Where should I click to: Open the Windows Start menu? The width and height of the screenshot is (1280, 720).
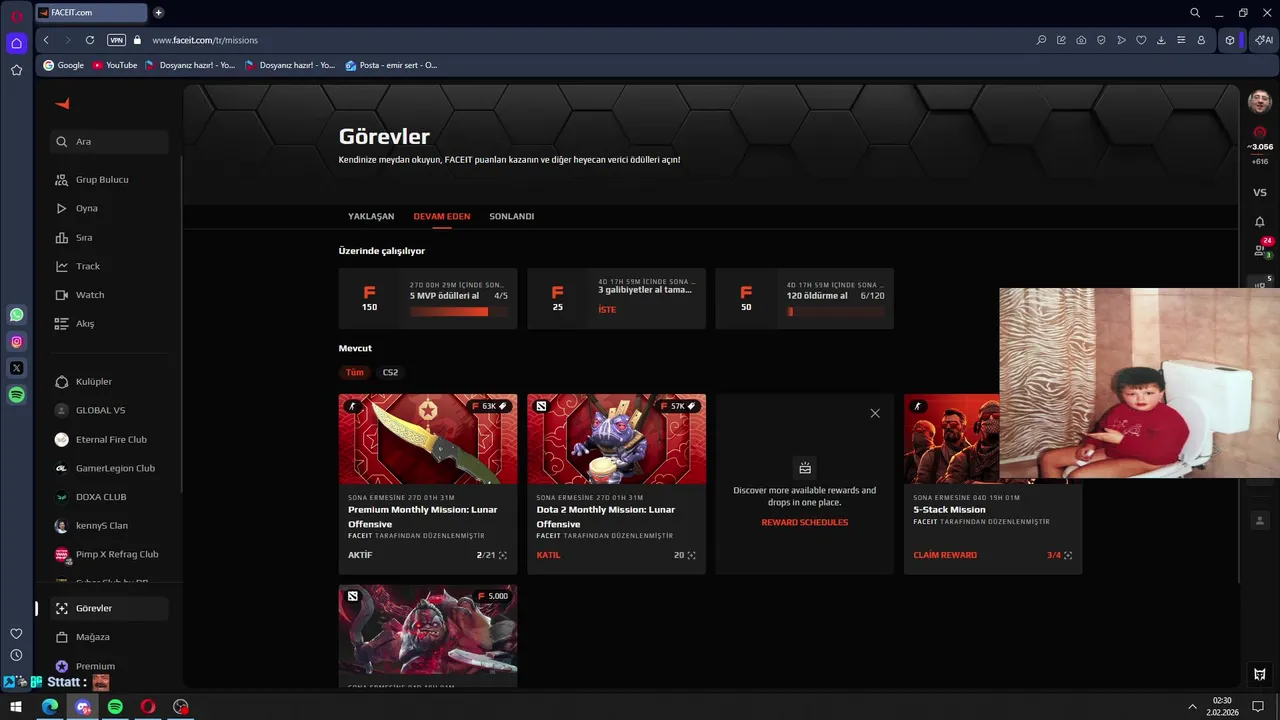16,707
